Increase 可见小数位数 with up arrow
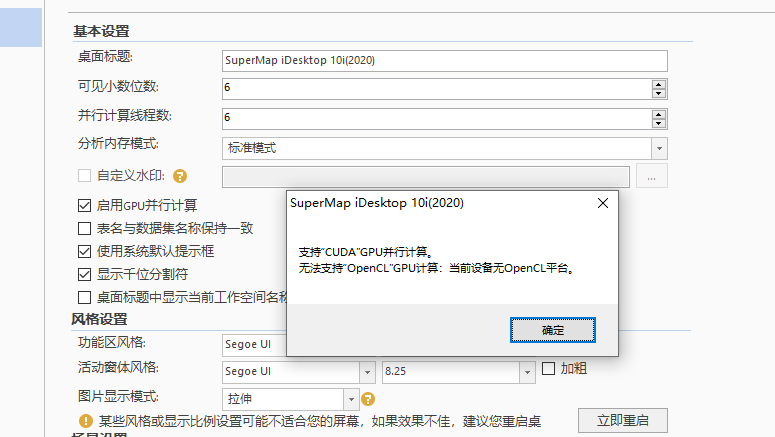Image resolution: width=775 pixels, height=437 pixels. [658, 85]
